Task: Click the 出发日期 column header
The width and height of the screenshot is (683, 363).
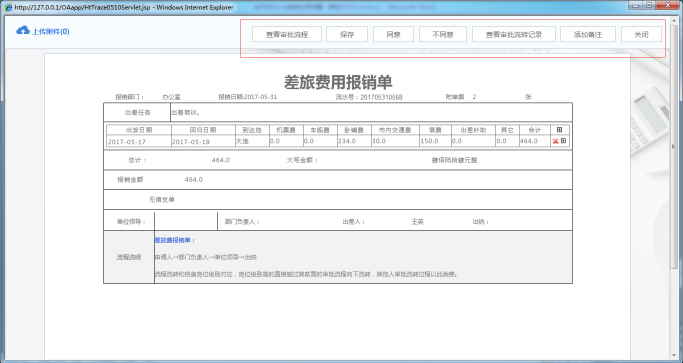Action: [139, 130]
